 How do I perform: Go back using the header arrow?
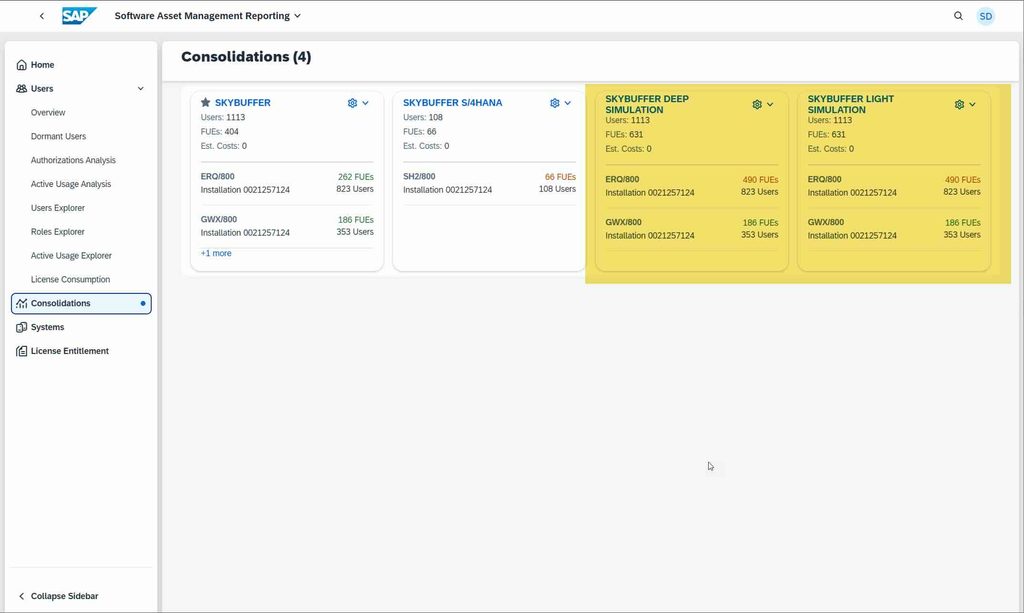click(x=42, y=16)
